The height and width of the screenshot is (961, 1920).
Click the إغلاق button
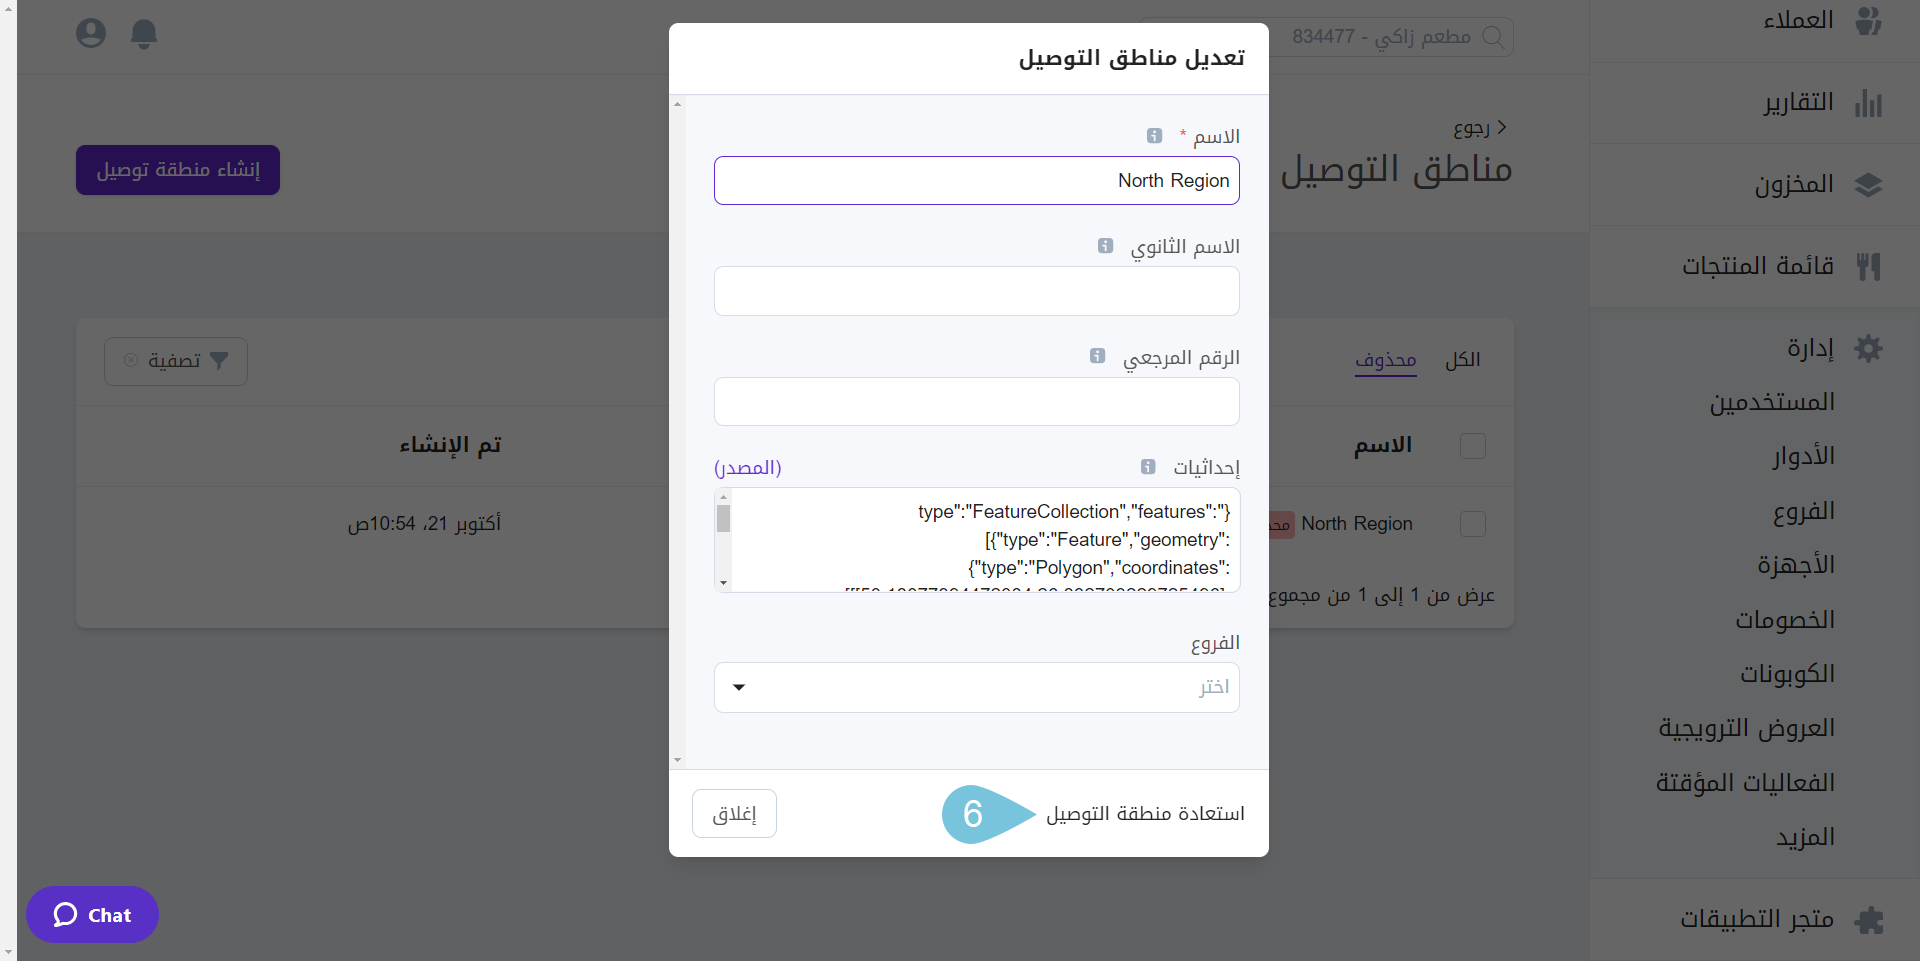(734, 814)
